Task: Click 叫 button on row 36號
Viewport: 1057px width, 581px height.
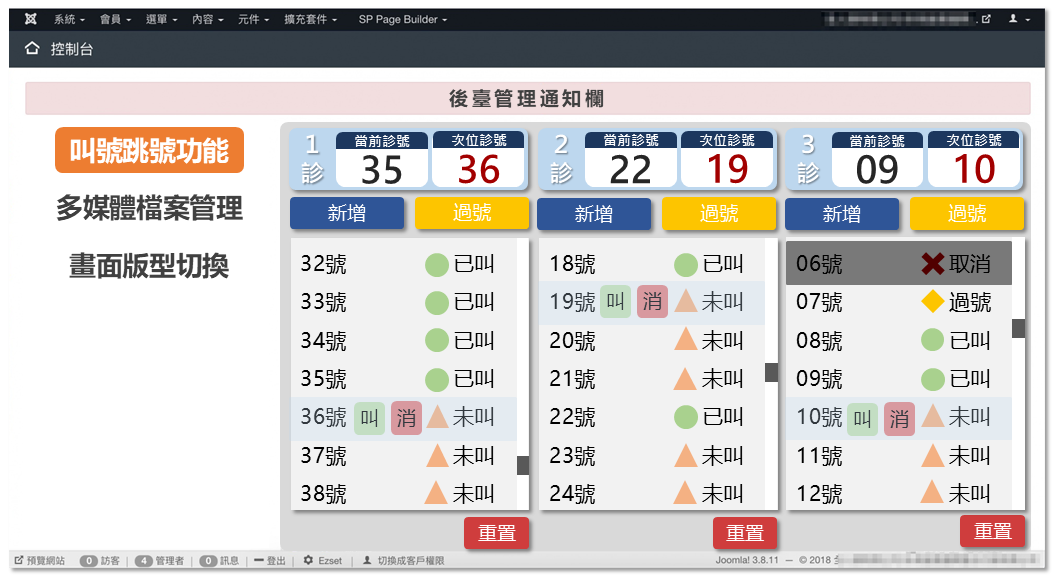Action: pos(369,418)
